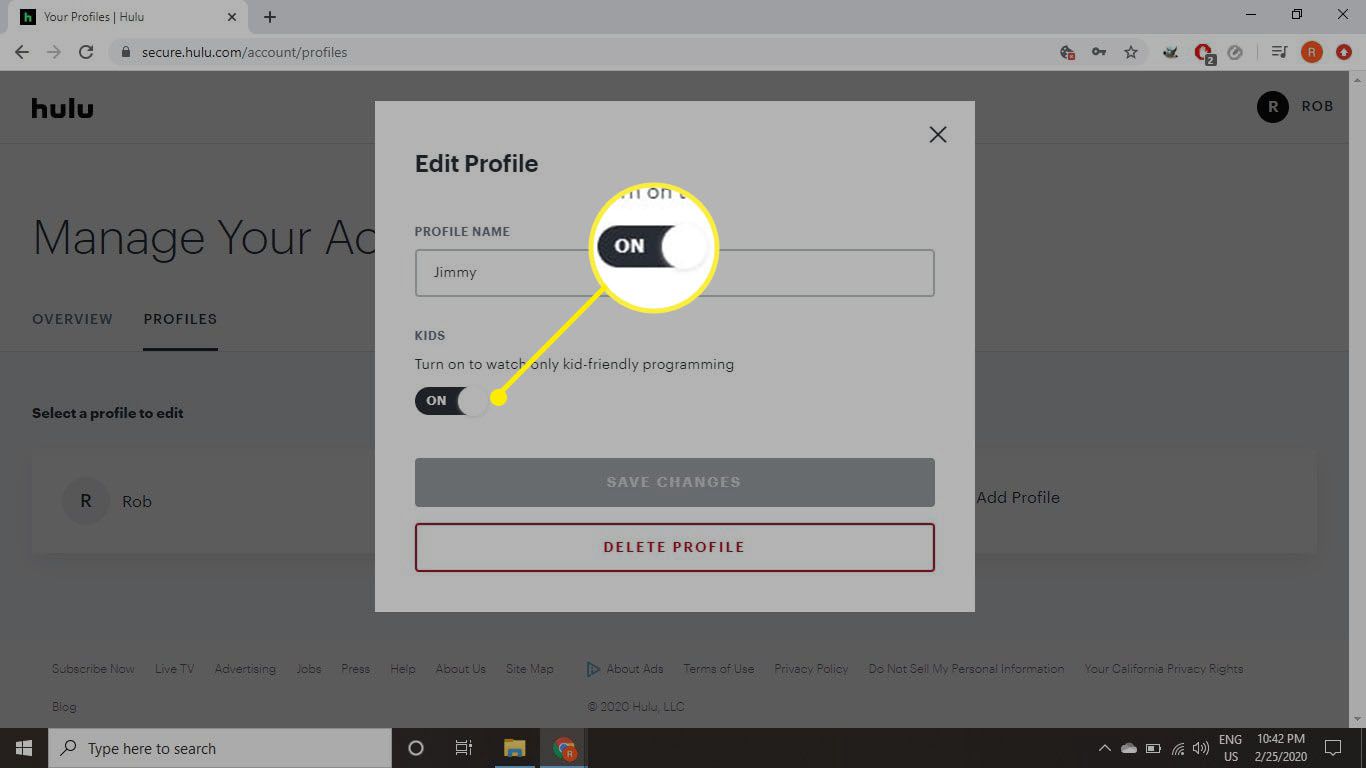Click the Profile Name field containing Jimmy
This screenshot has width=1366, height=768.
[x=675, y=273]
